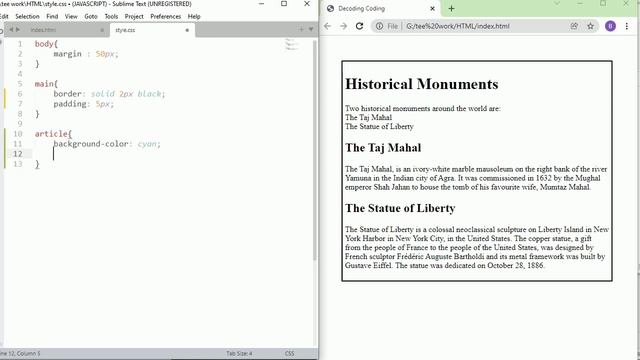
Task: Open the Preferences menu
Action: [x=165, y=16]
